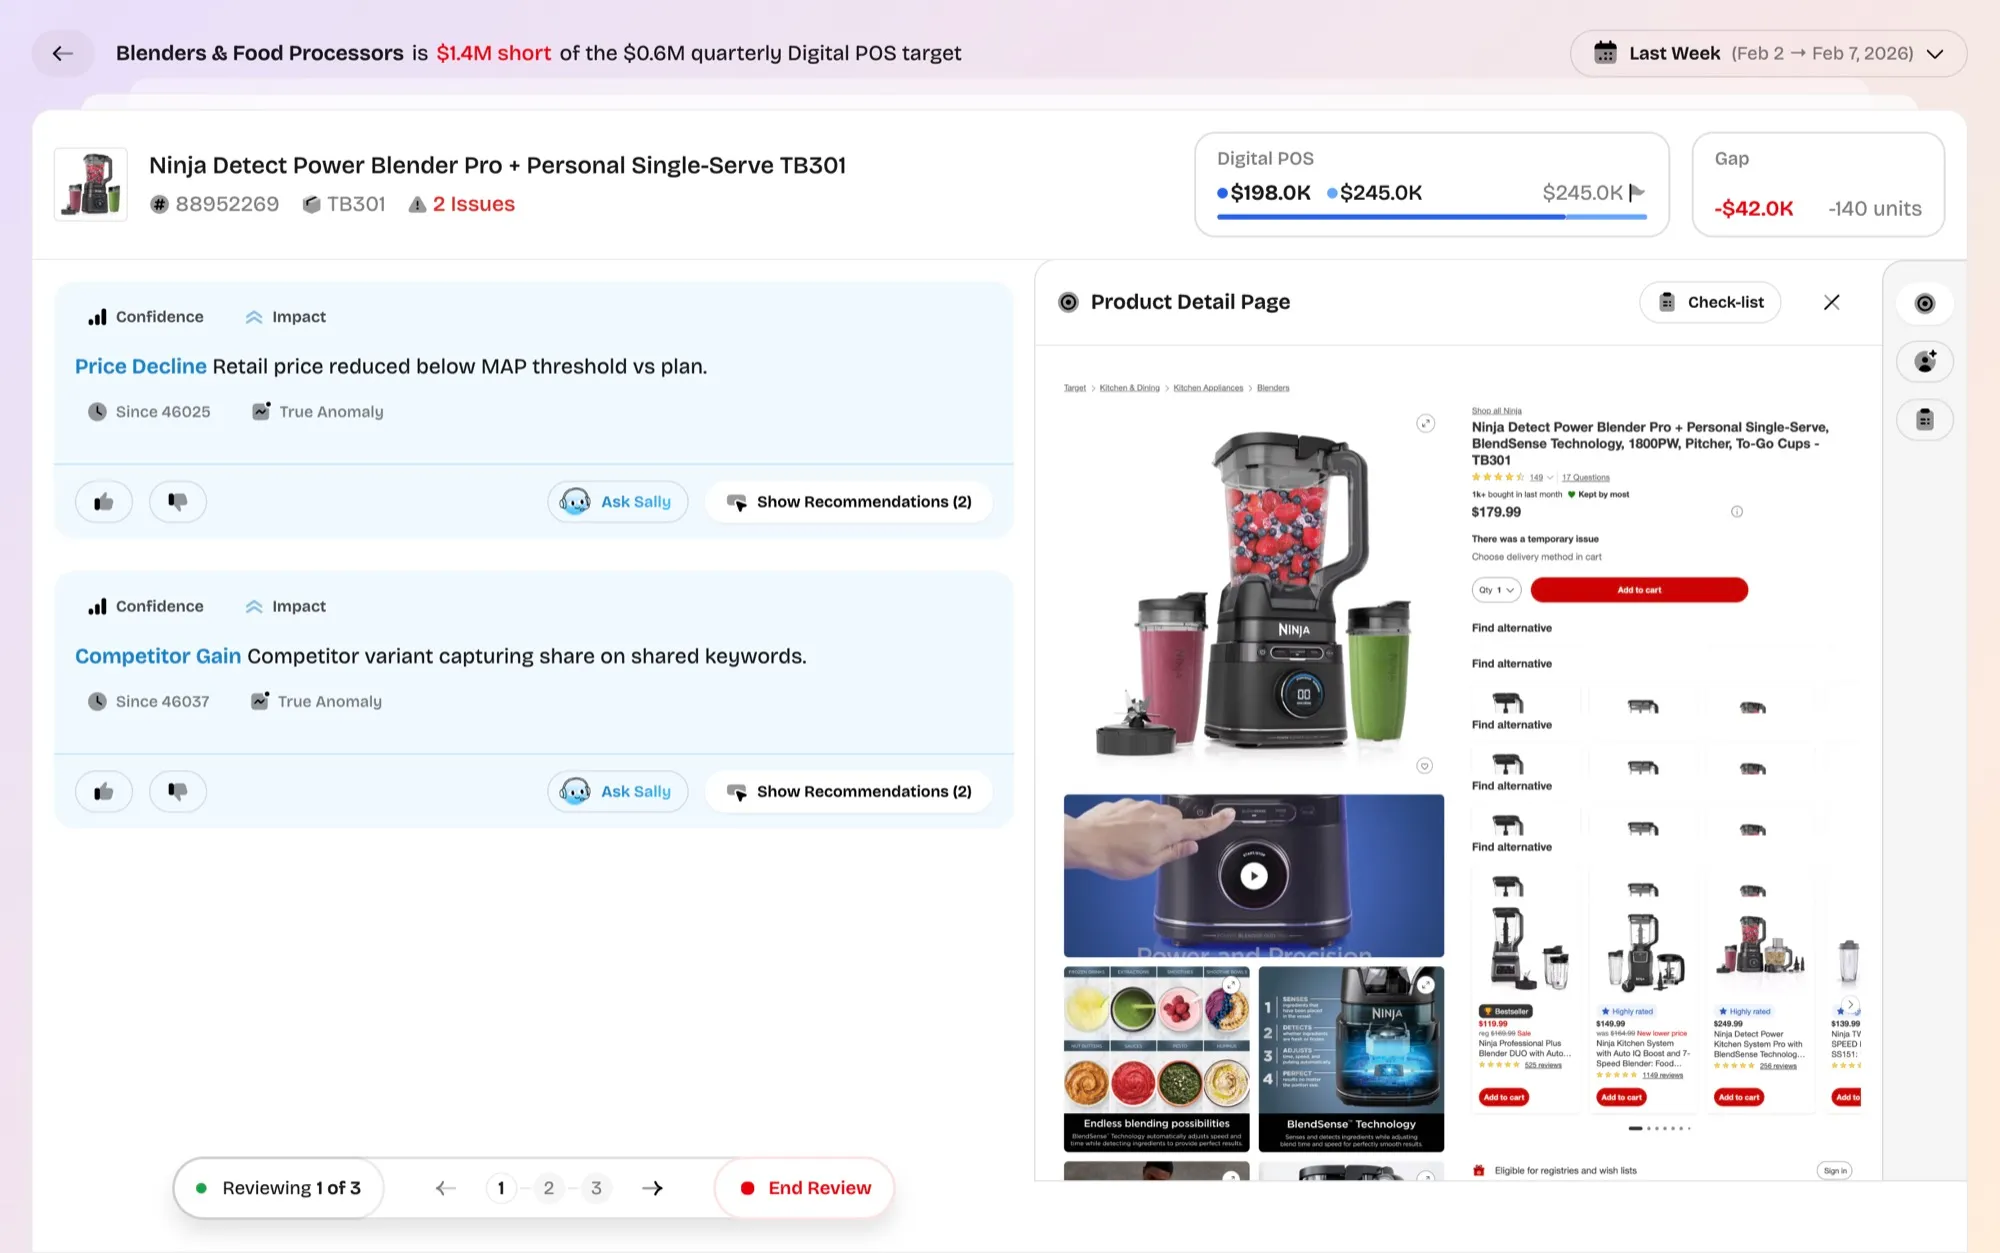Click the Since 46037 clock label
The width and height of the screenshot is (2000, 1253).
pos(149,702)
